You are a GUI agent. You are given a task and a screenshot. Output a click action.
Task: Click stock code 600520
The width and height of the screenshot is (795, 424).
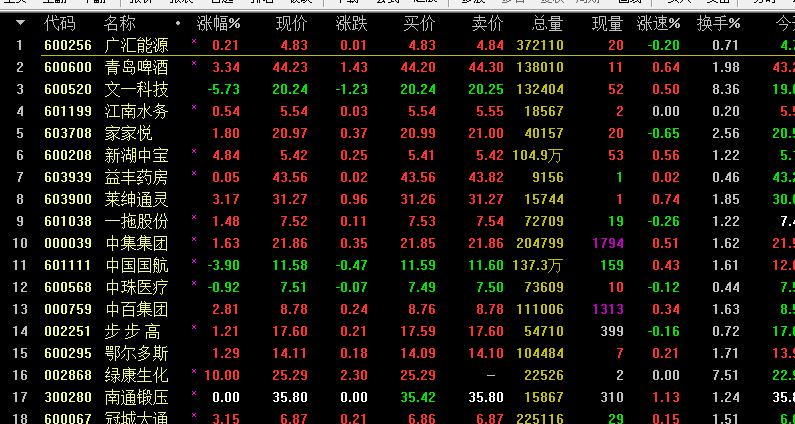(x=68, y=89)
